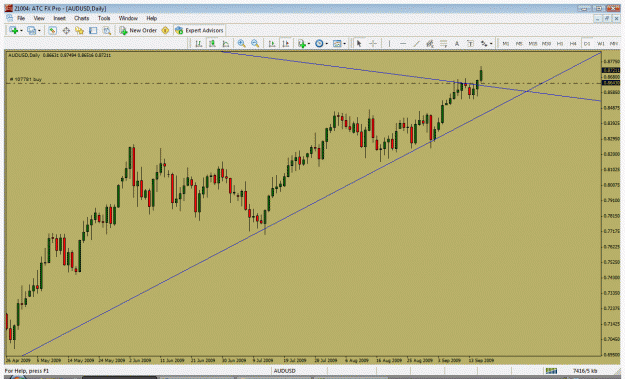Select the Trendline drawing tool
Image resolution: width=625 pixels, height=379 pixels.
pyautogui.click(x=416, y=43)
